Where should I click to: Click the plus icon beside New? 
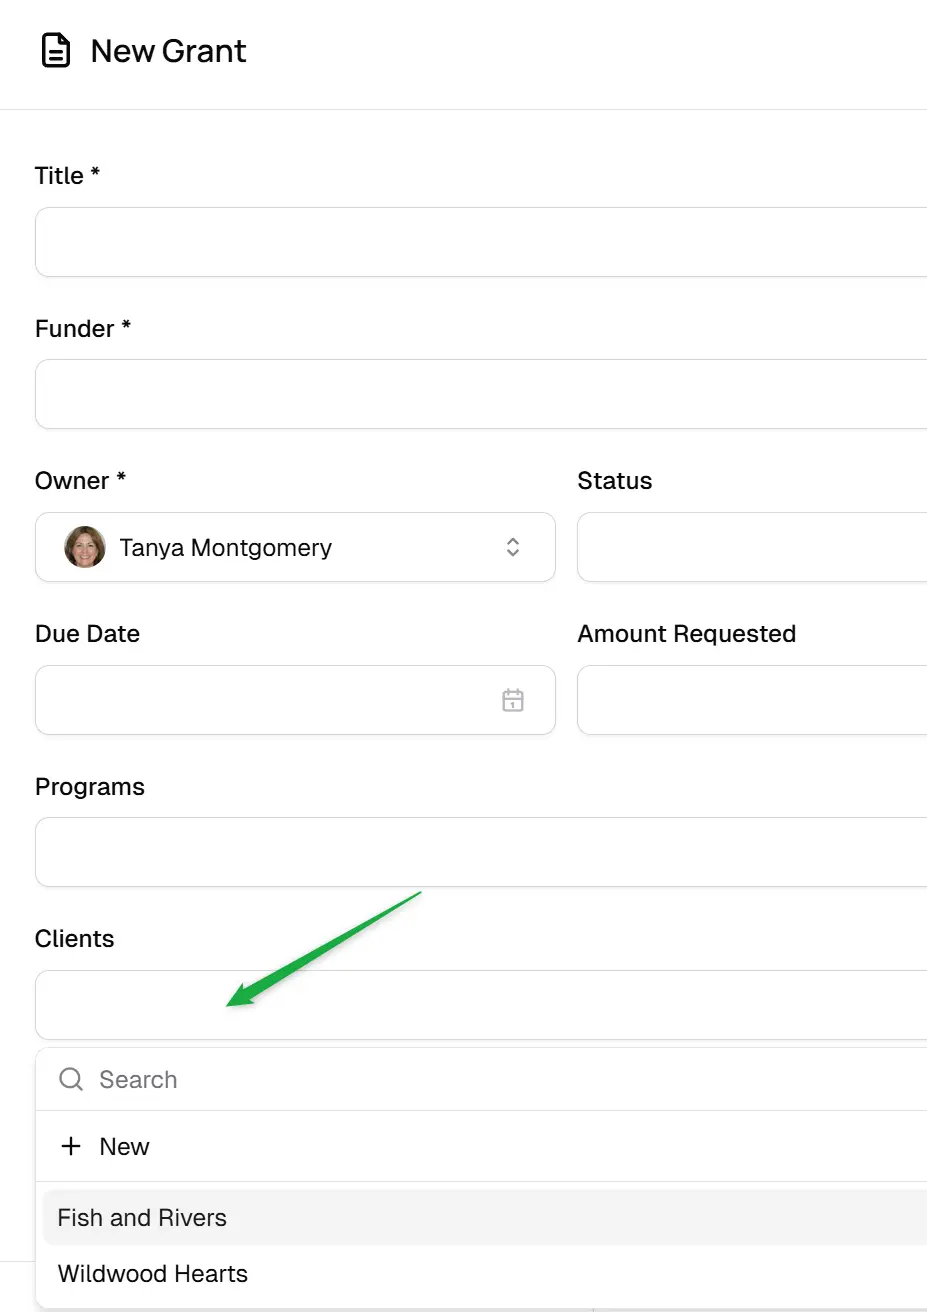(71, 1146)
